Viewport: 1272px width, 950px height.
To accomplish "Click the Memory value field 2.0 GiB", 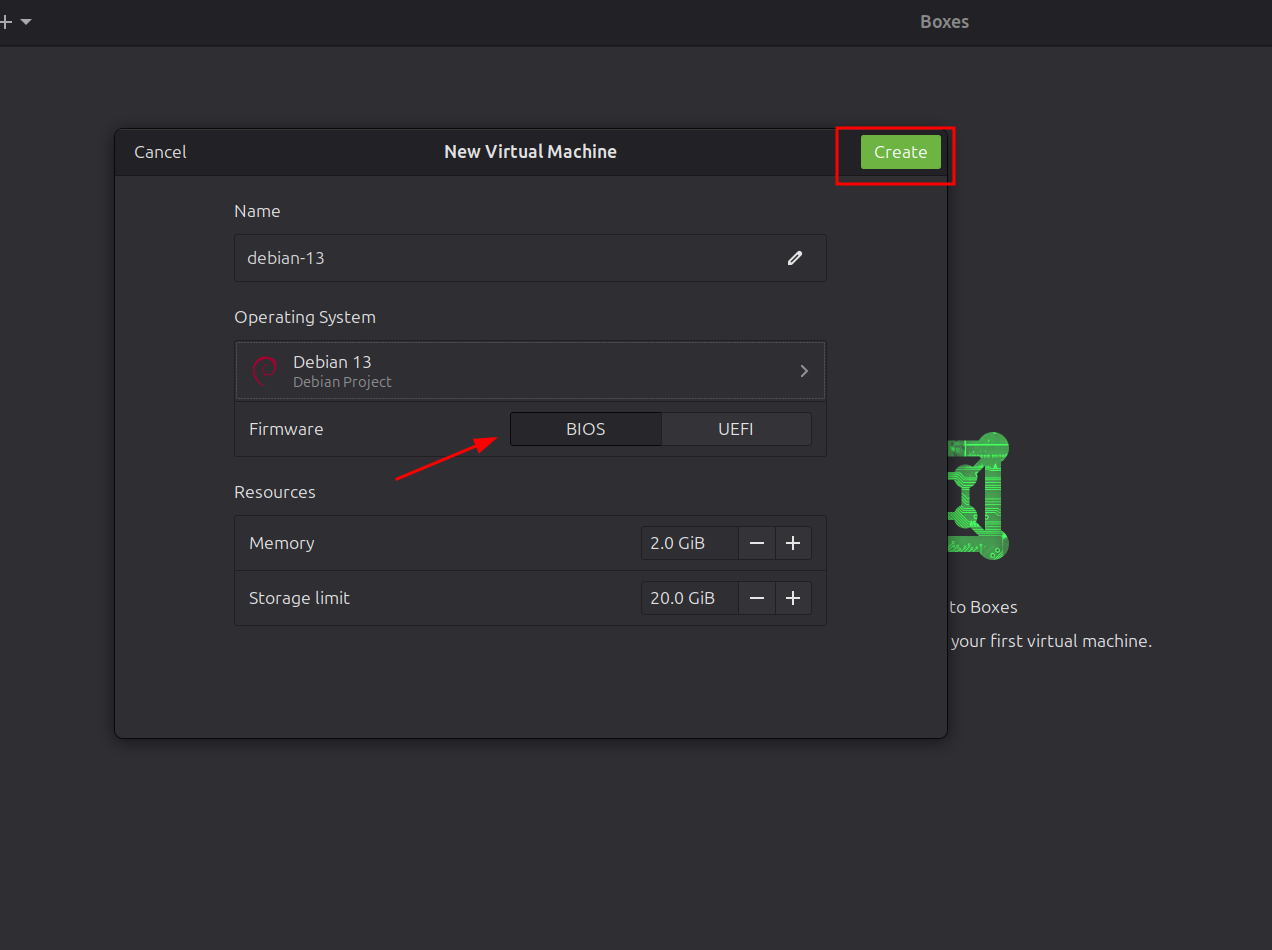I will coord(690,543).
